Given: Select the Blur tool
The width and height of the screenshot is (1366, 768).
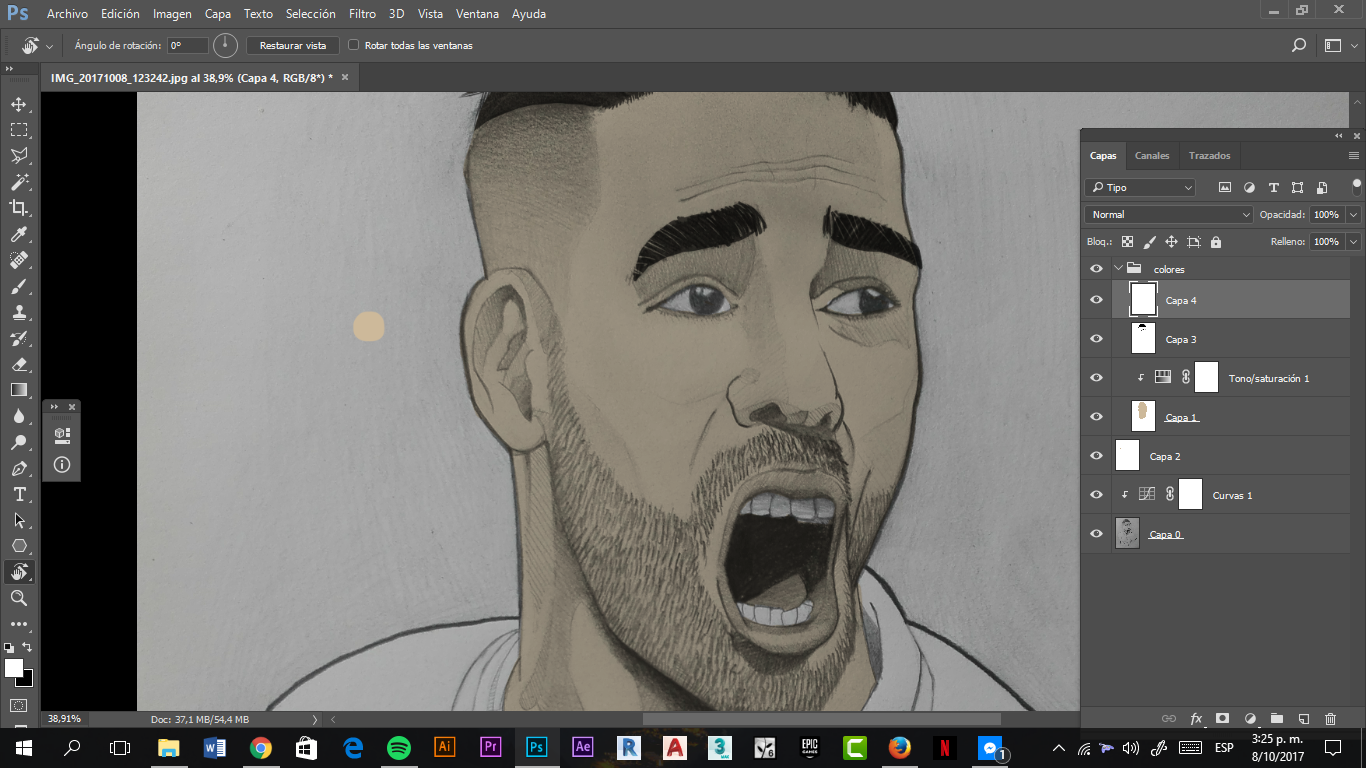Looking at the screenshot, I should (19, 416).
